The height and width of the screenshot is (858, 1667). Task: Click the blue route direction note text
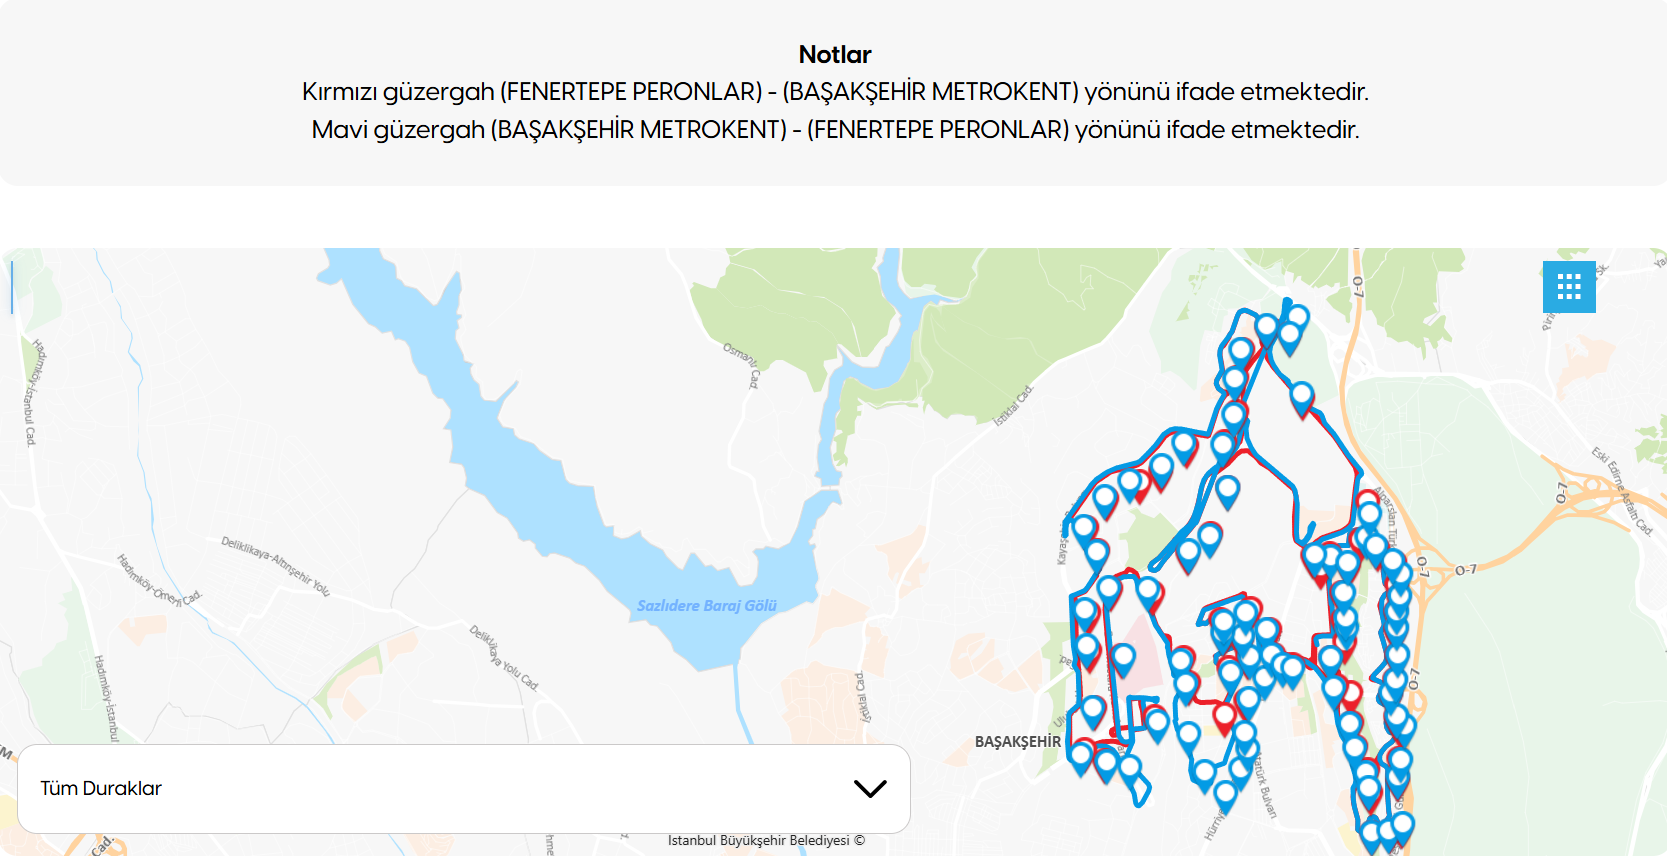pyautogui.click(x=834, y=130)
